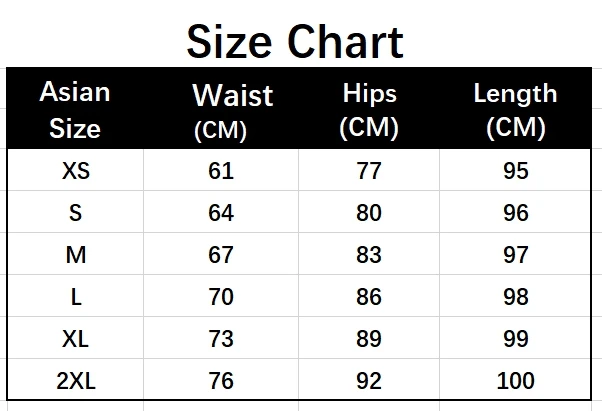This screenshot has height=411, width=602.
Task: Click the 2XL size row label
Action: point(75,380)
